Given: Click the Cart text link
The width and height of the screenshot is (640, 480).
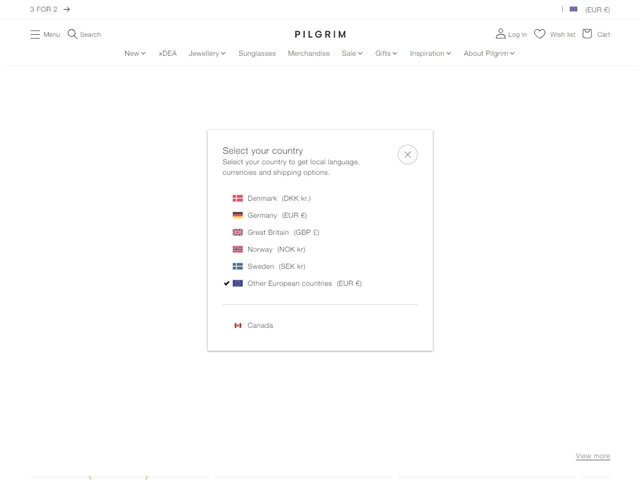Looking at the screenshot, I should (x=604, y=35).
